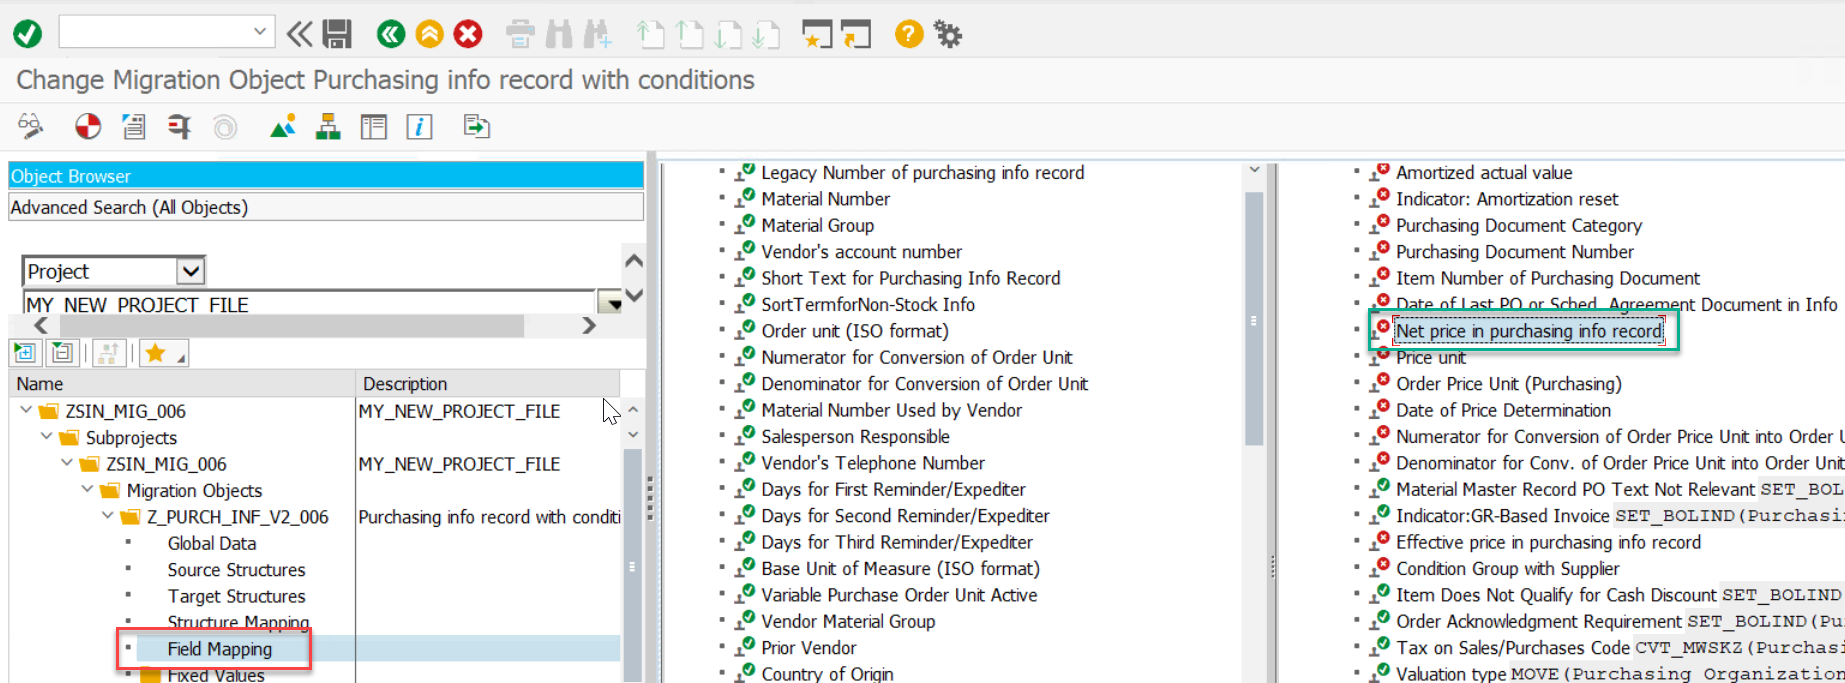
Task: Click the middle pane vertical scrollbar thumb
Action: click(x=1254, y=319)
